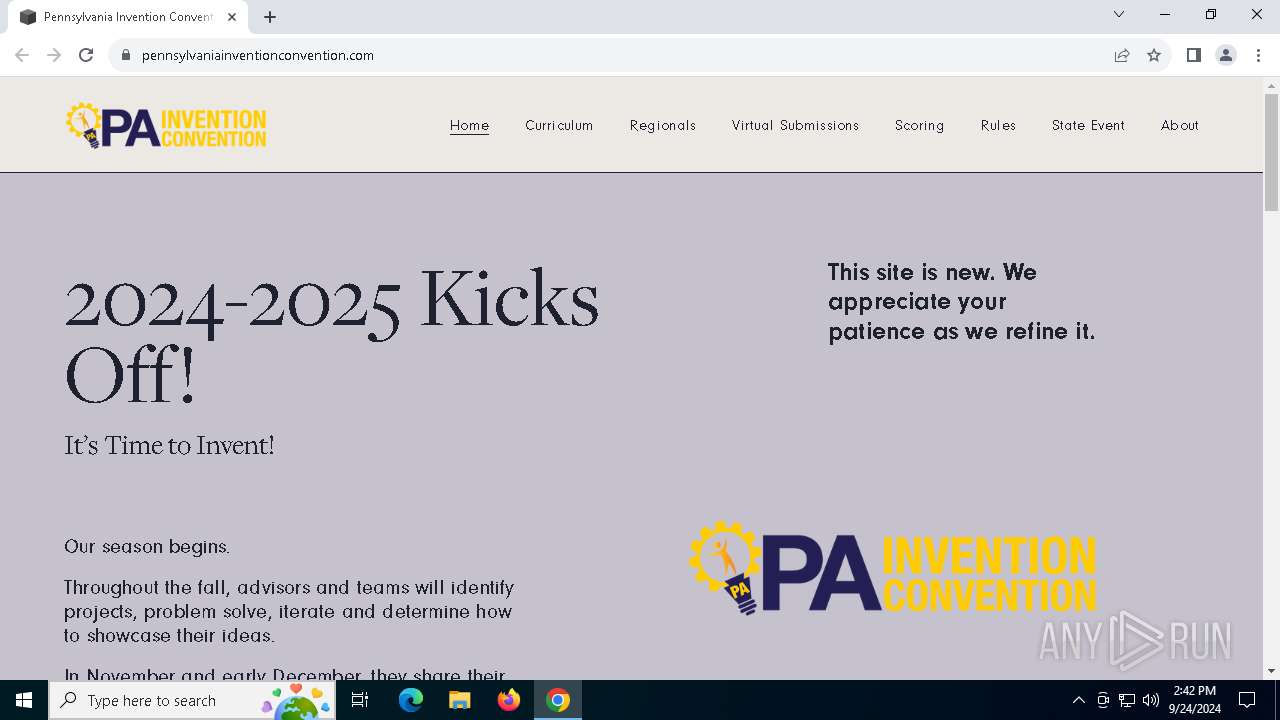
Task: Launch Microsoft Edge from the taskbar
Action: pos(411,700)
